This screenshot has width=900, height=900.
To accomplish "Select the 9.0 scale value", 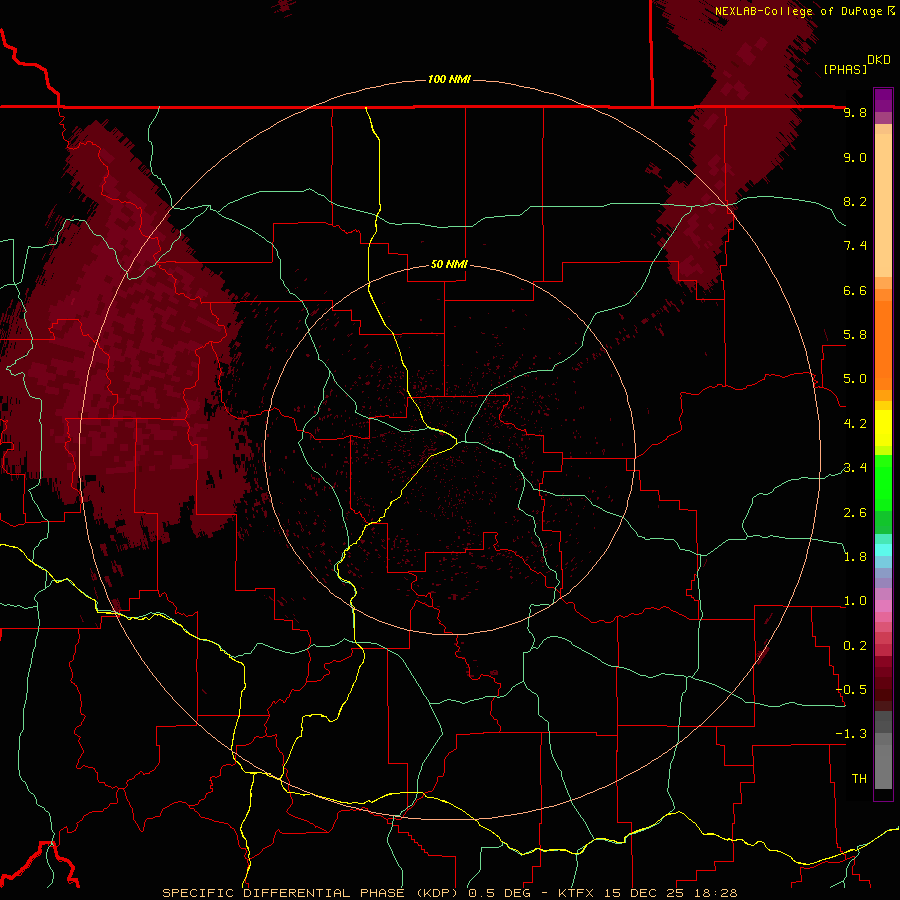I will click(855, 157).
